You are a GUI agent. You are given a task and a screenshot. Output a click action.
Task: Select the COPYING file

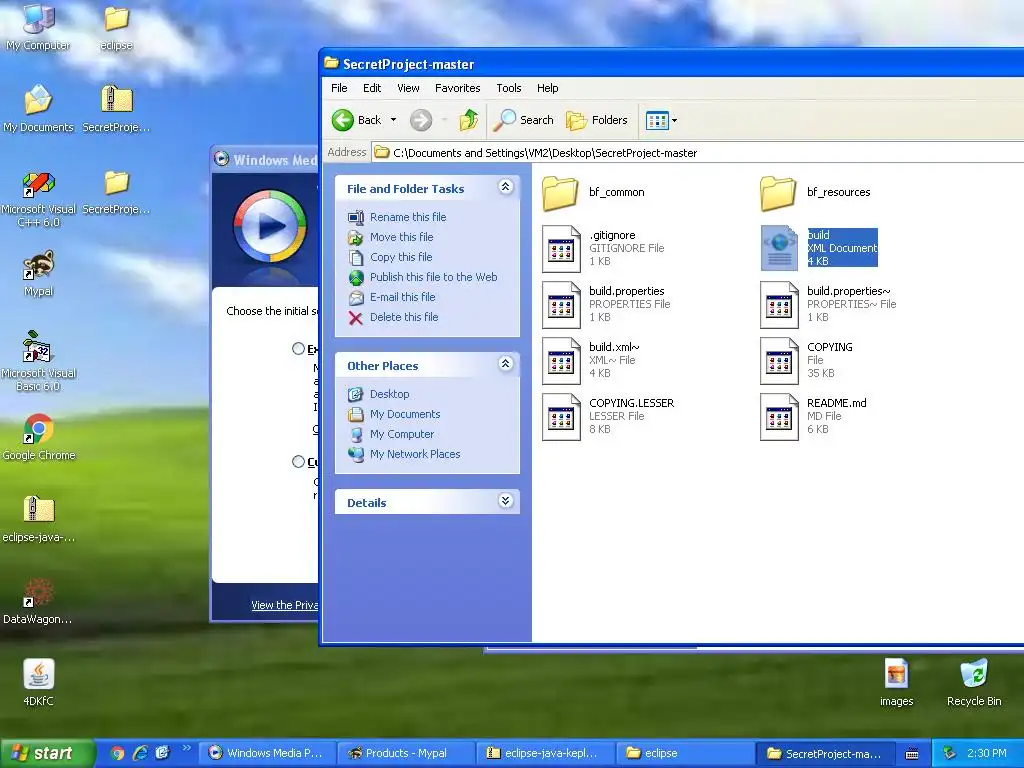806,361
